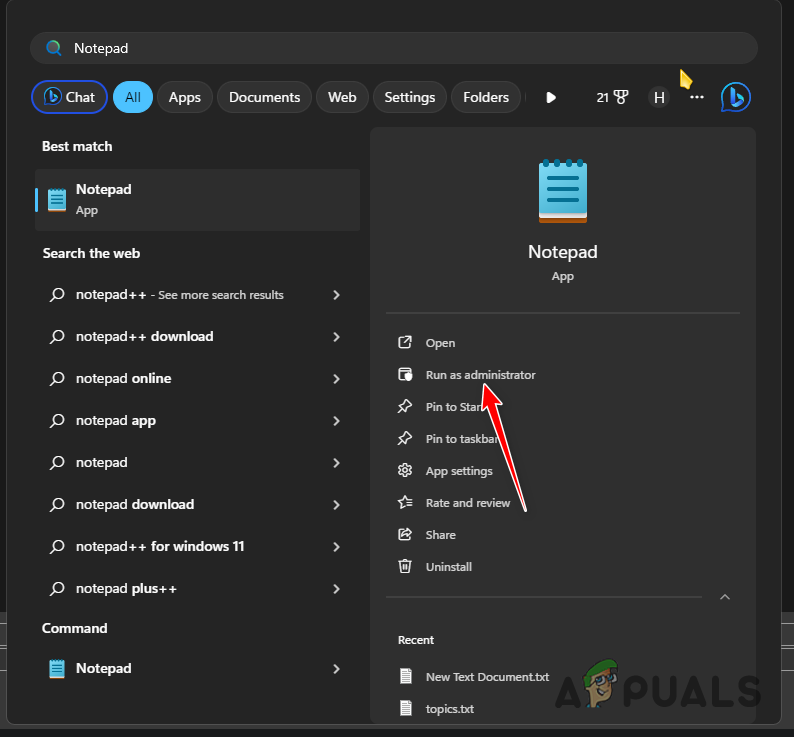Click the Pin to taskbar pin icon
Image resolution: width=794 pixels, height=737 pixels.
(405, 438)
